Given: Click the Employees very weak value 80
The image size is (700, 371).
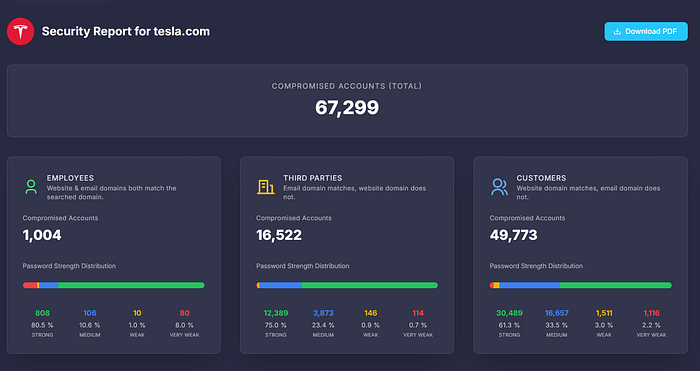Looking at the screenshot, I should tap(184, 313).
